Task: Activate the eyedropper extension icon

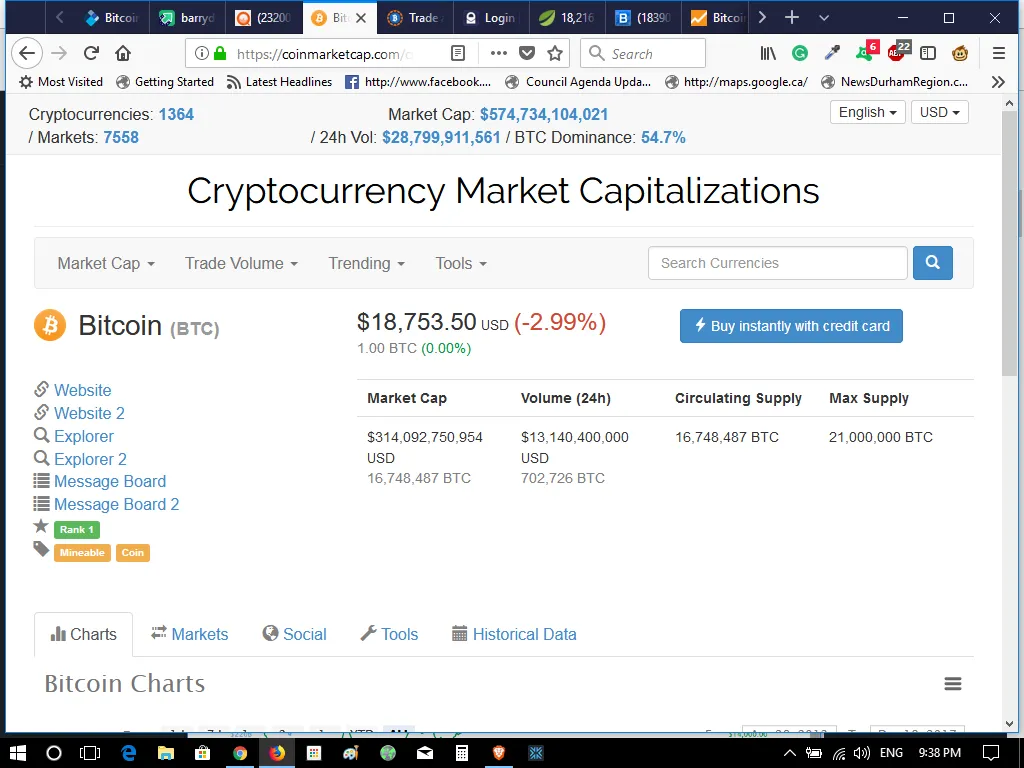Action: [x=833, y=54]
